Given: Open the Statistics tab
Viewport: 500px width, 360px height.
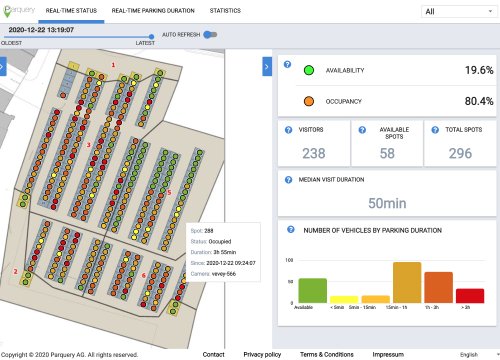Looking at the screenshot, I should point(225,11).
